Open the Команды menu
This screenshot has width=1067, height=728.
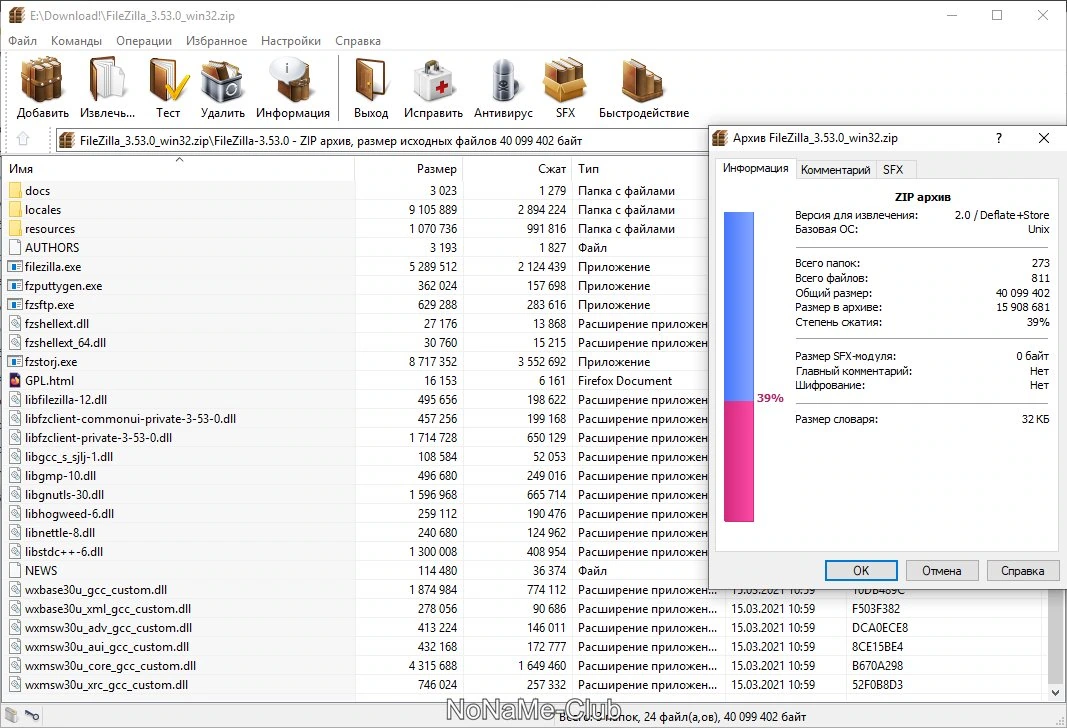(76, 41)
